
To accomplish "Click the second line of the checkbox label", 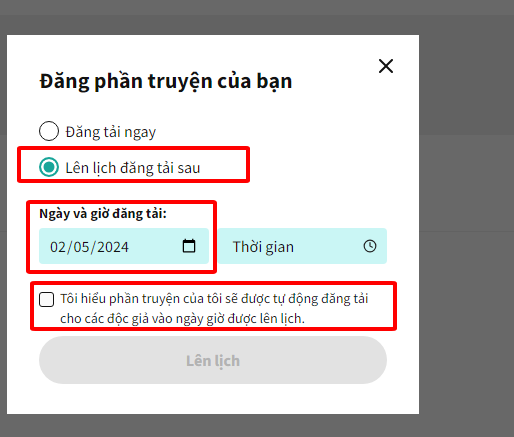I will pyautogui.click(x=182, y=319).
